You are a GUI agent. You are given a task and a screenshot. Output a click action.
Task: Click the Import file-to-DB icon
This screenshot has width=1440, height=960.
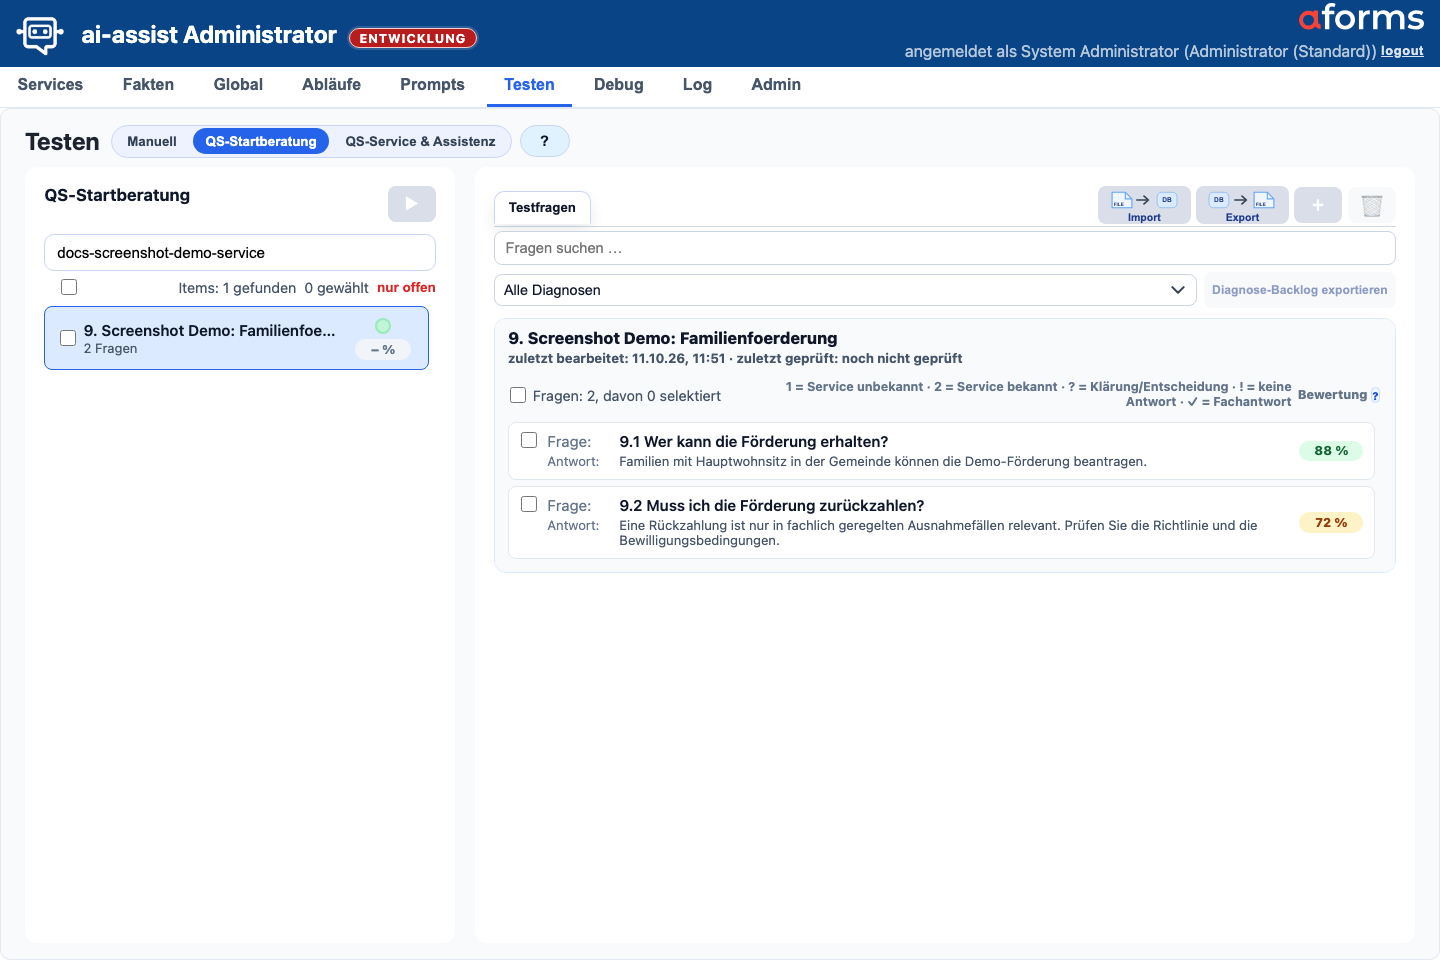[x=1144, y=205]
